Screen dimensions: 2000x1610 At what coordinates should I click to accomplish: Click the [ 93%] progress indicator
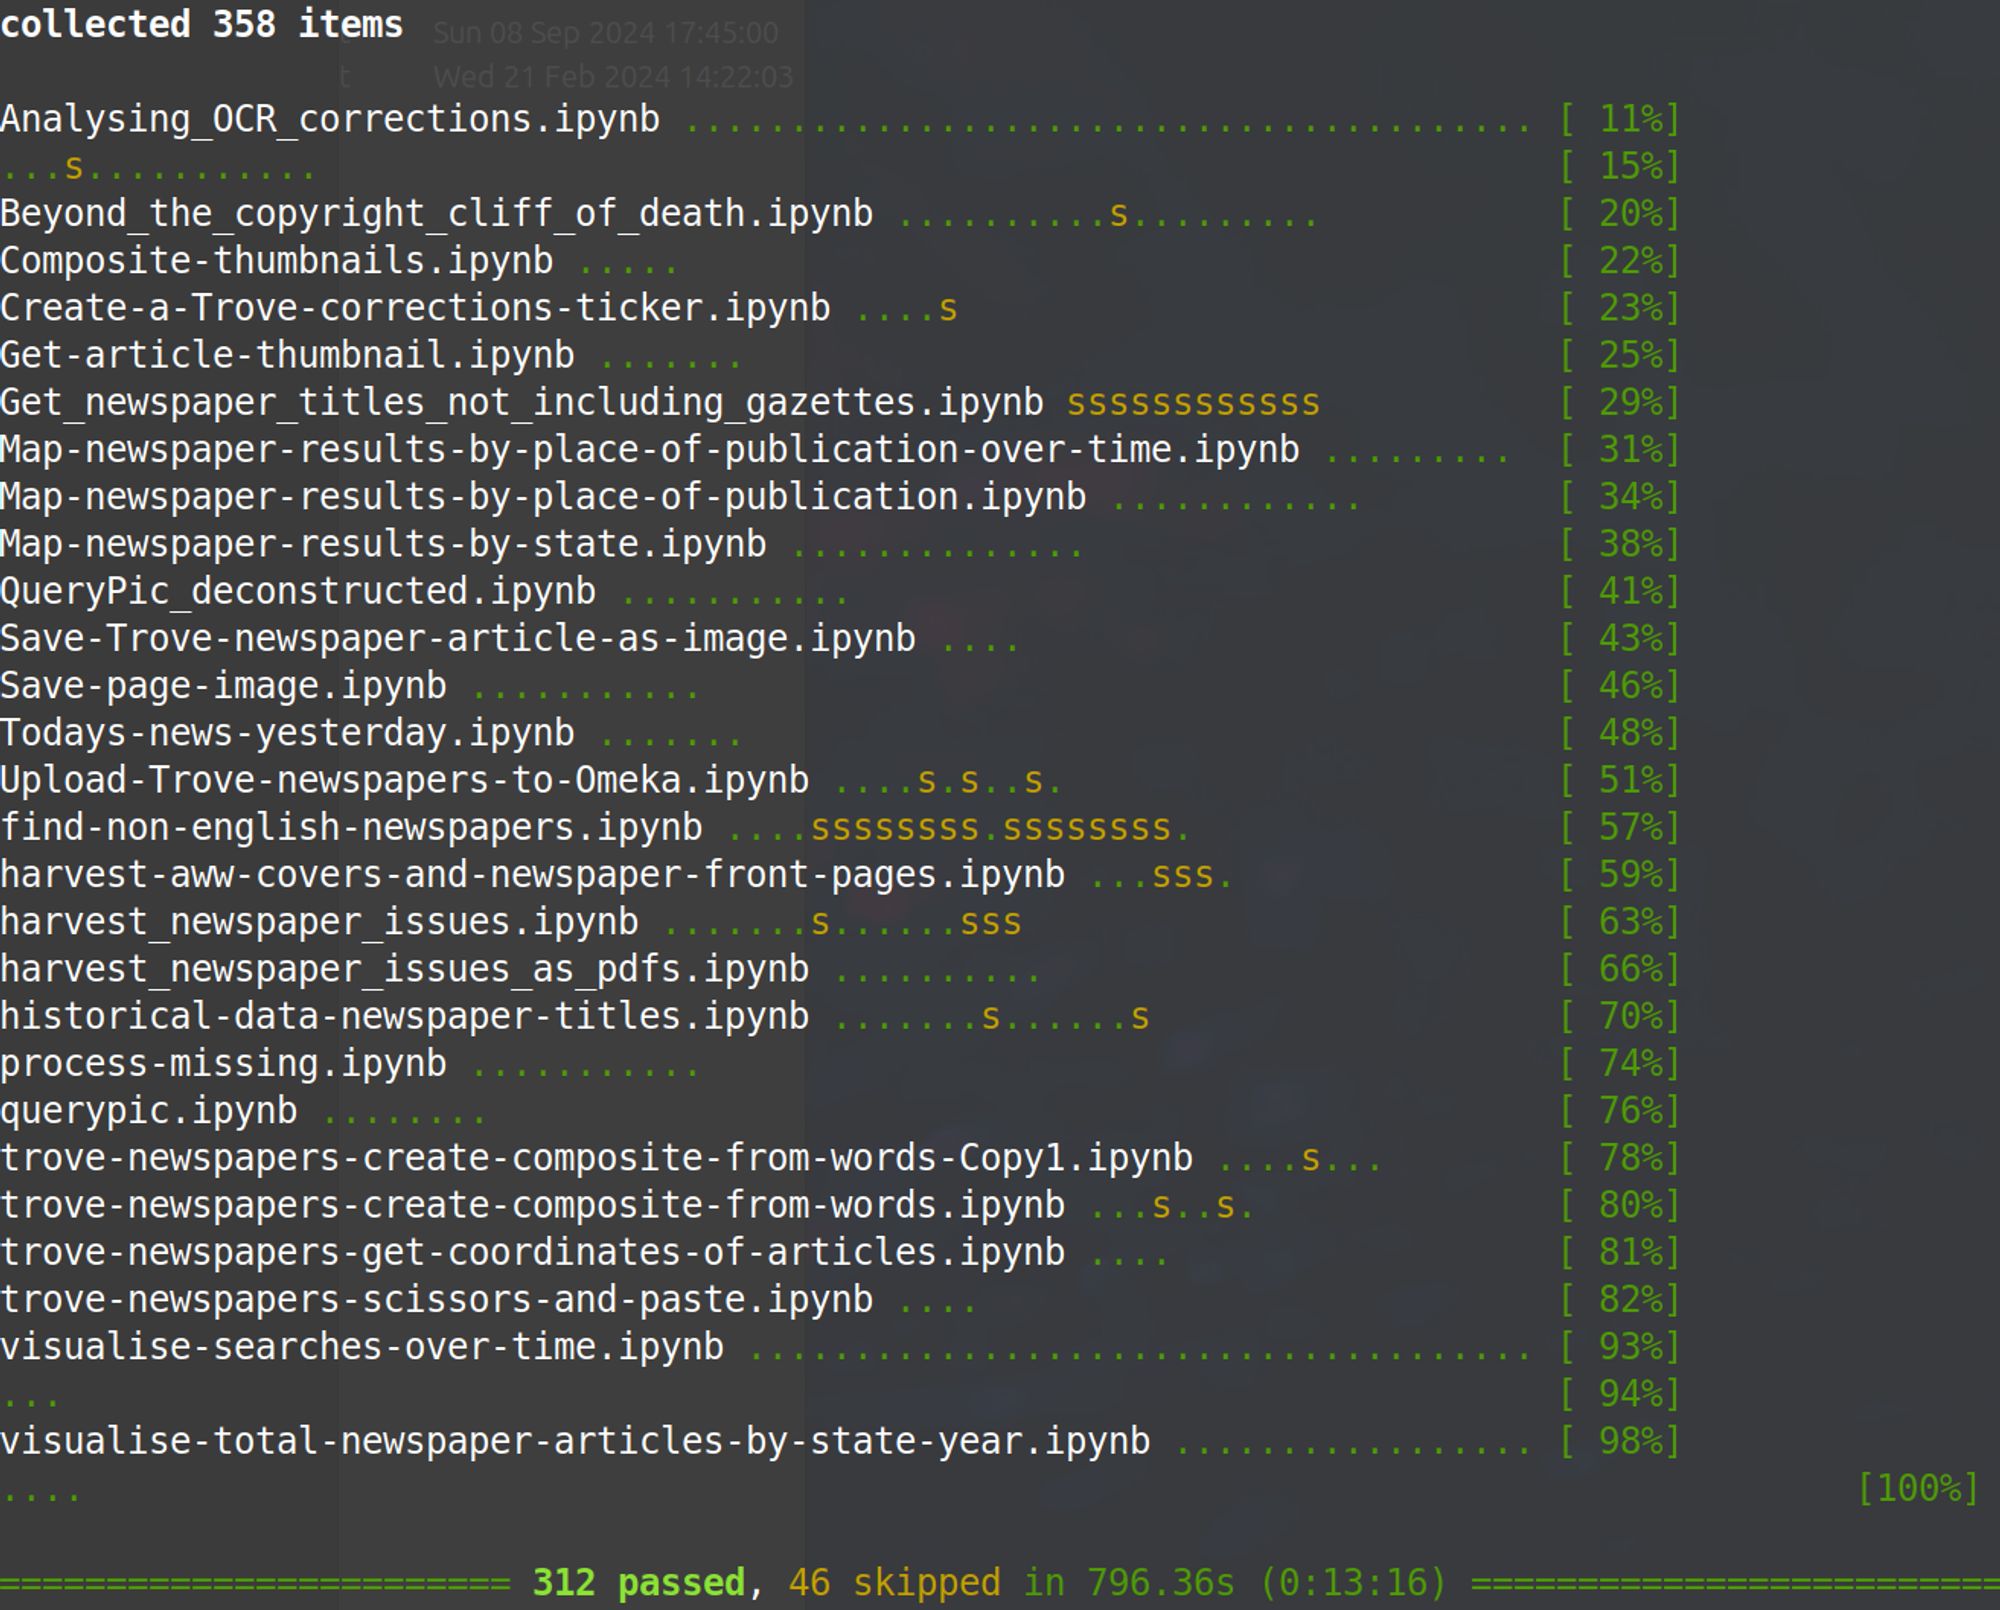1619,1347
